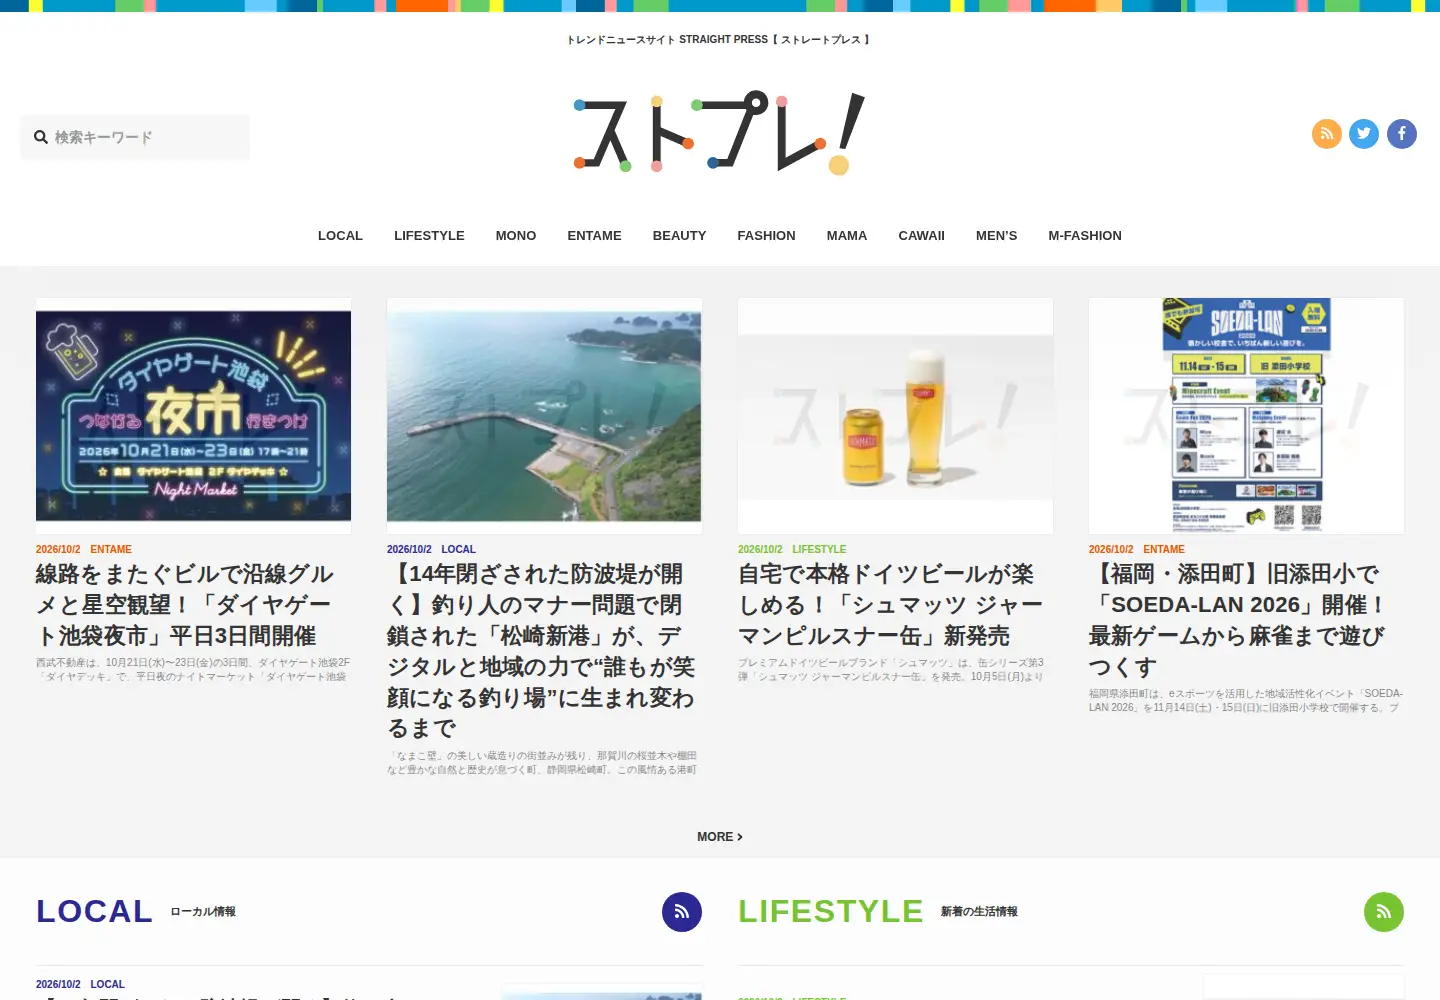
Task: Go to the BEAUTY category
Action: coord(679,236)
